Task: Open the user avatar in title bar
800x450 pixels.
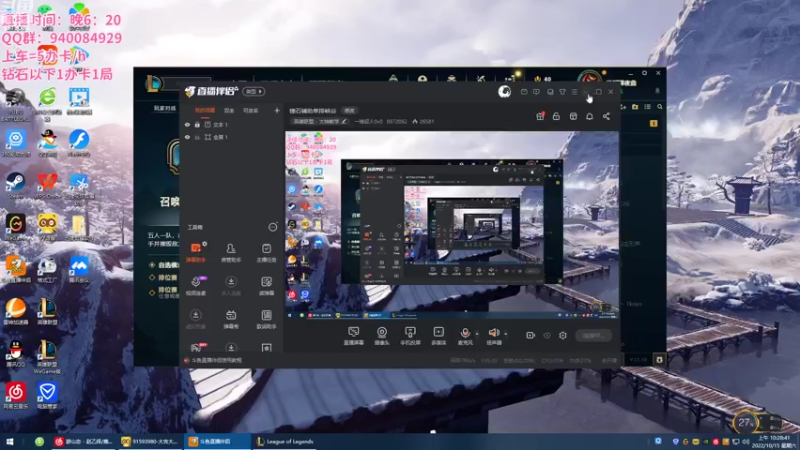Action: click(505, 91)
